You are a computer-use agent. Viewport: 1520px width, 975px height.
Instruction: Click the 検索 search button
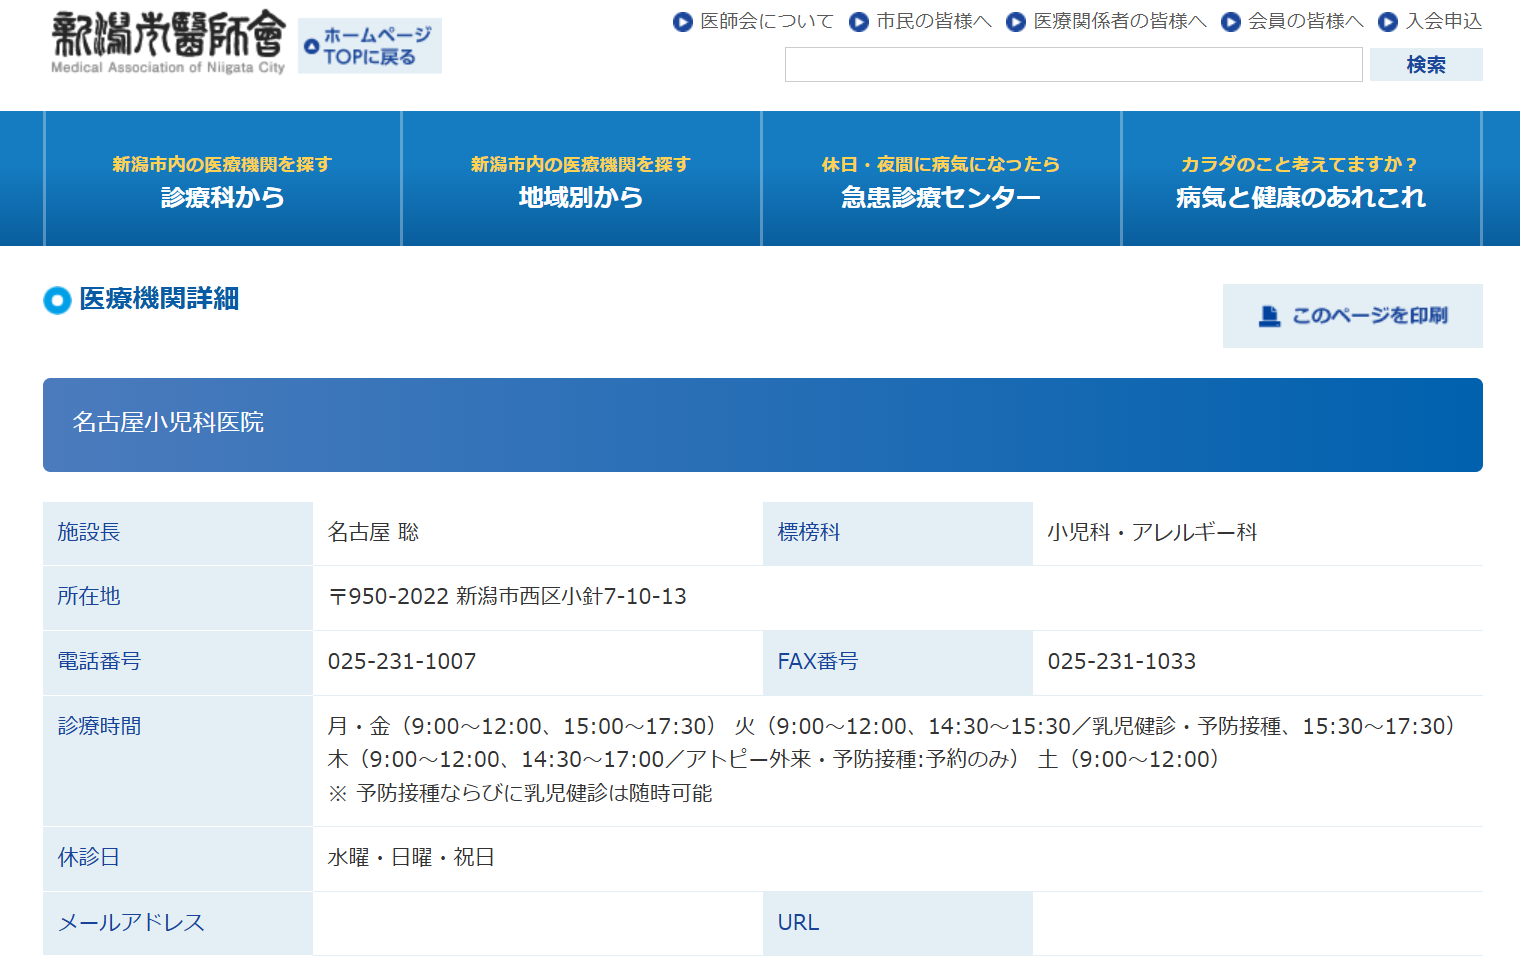click(1426, 65)
